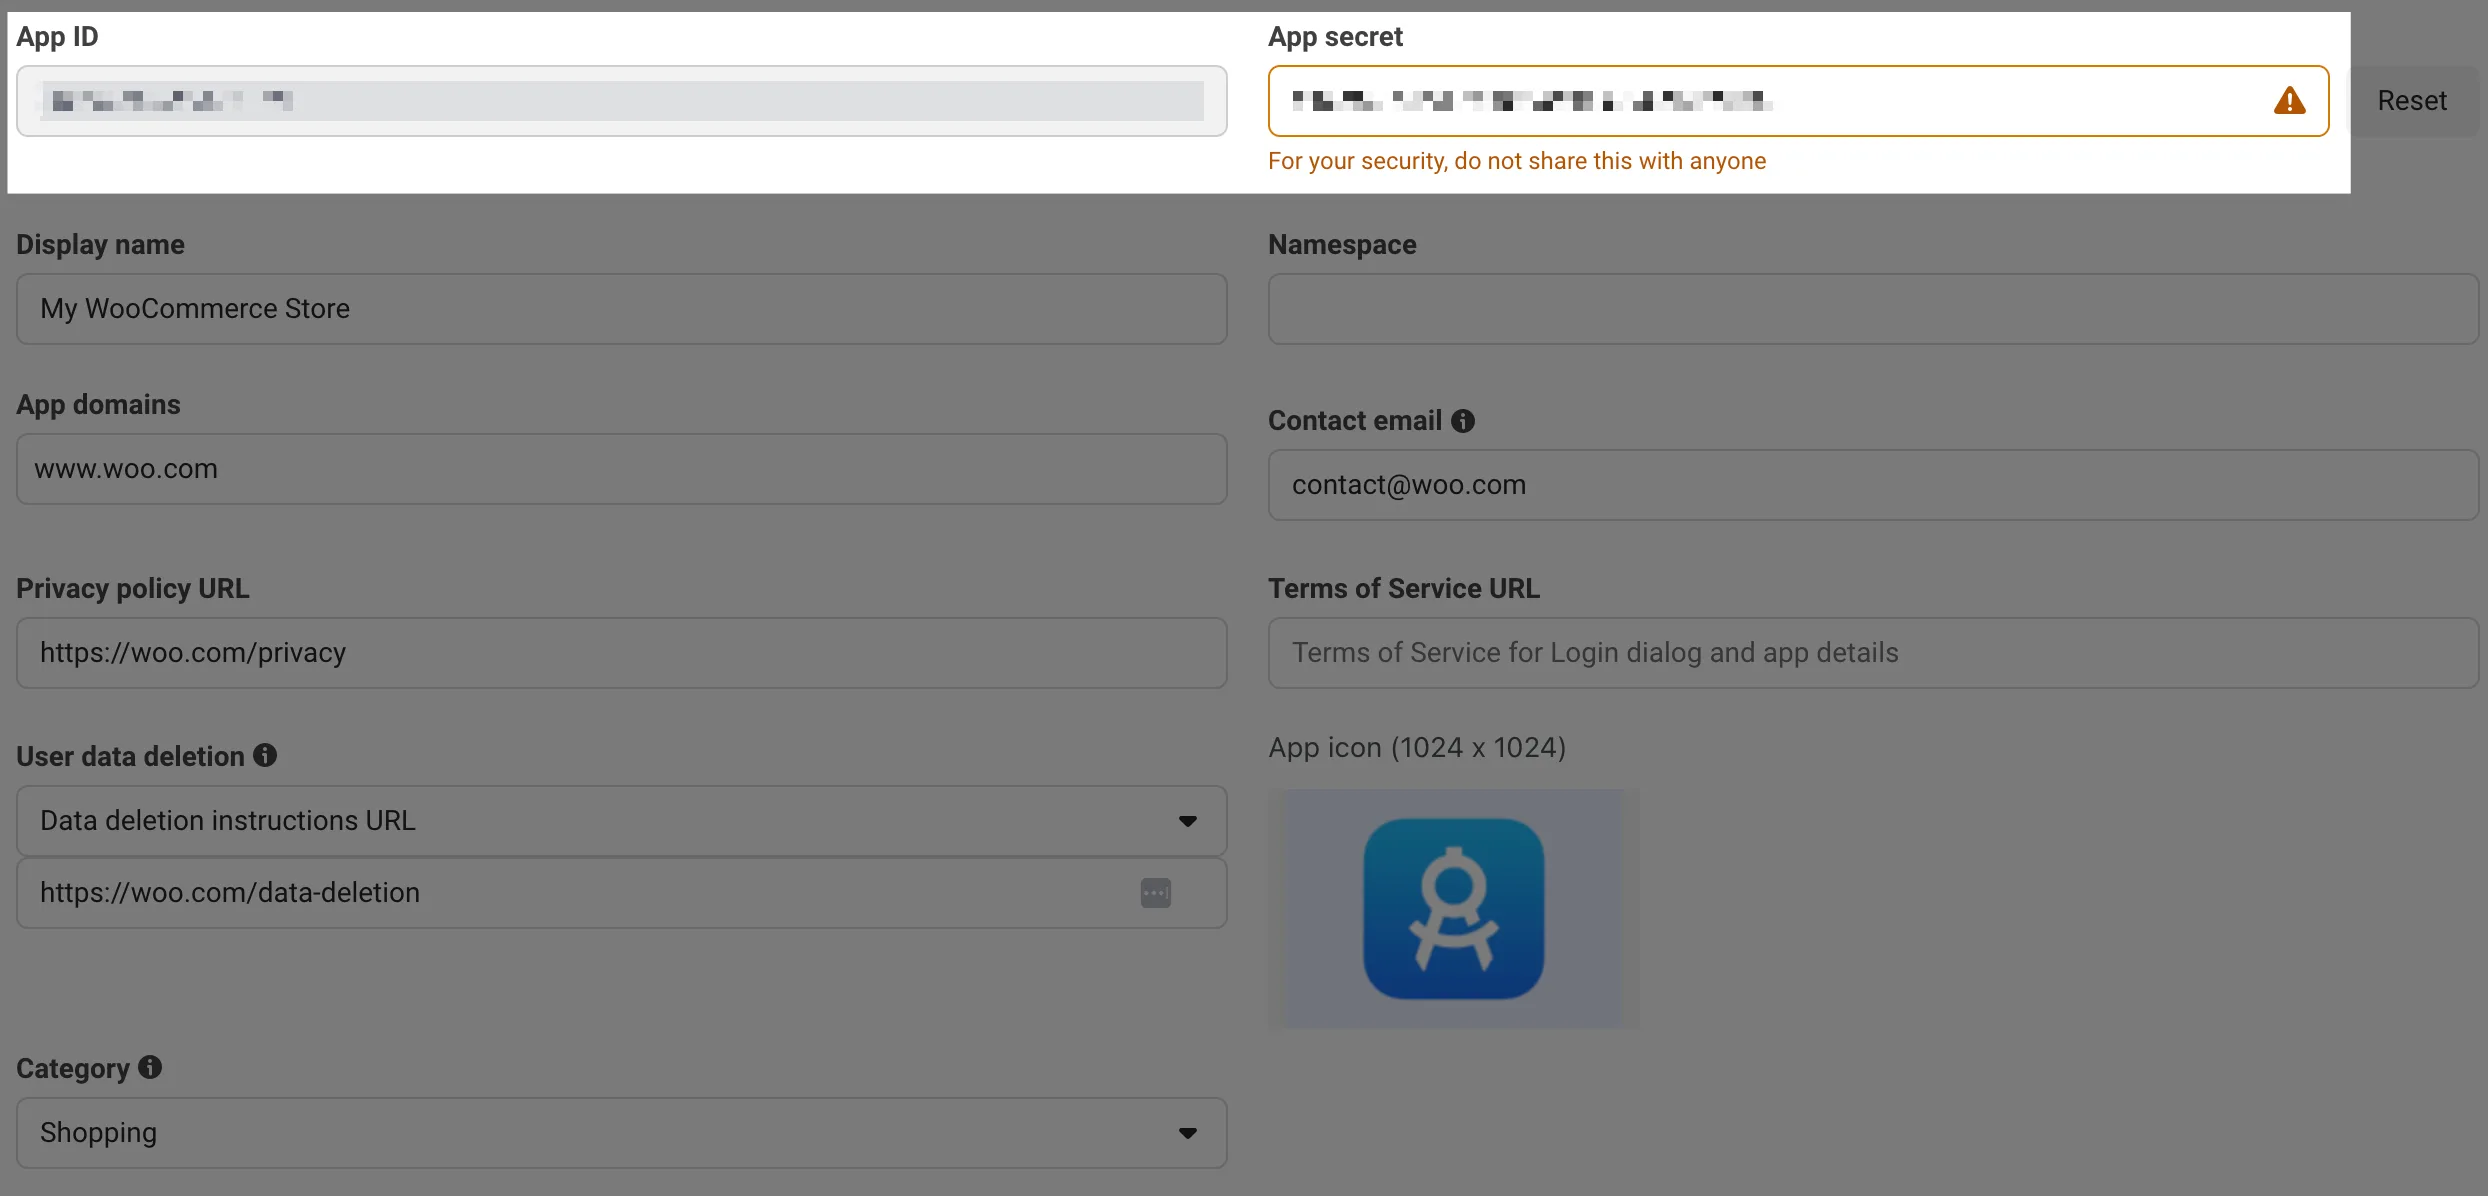This screenshot has width=2488, height=1196.
Task: Click the App secret label
Action: tap(1335, 37)
